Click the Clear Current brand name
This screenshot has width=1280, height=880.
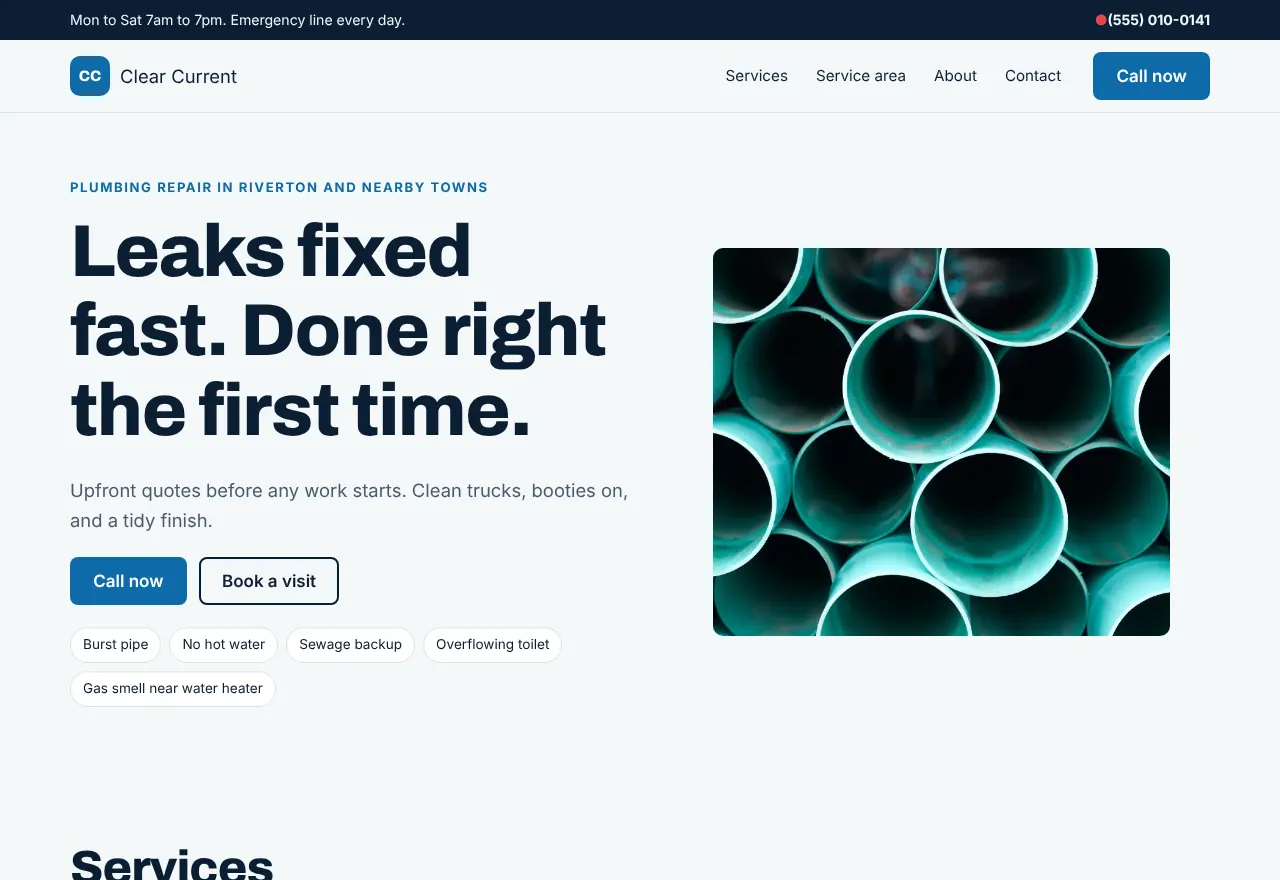click(179, 77)
